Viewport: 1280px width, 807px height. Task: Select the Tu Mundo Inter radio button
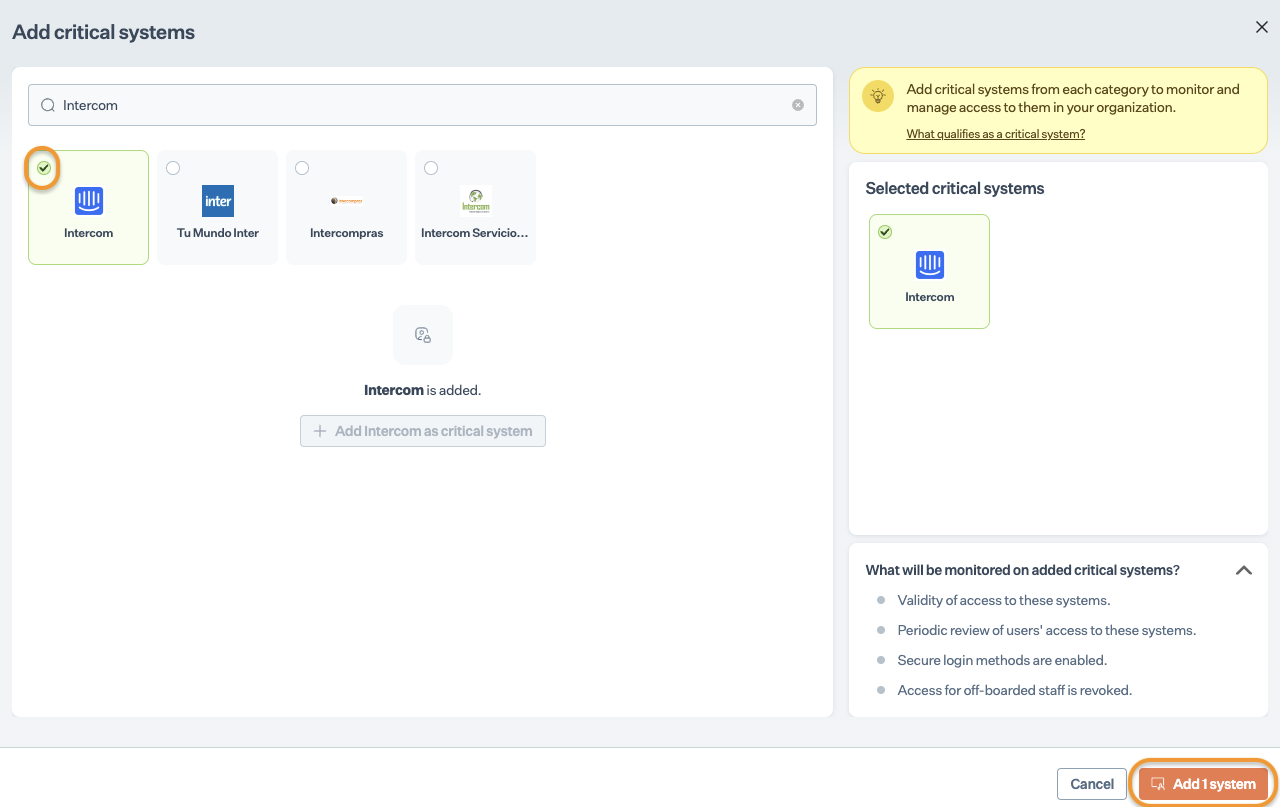(173, 168)
